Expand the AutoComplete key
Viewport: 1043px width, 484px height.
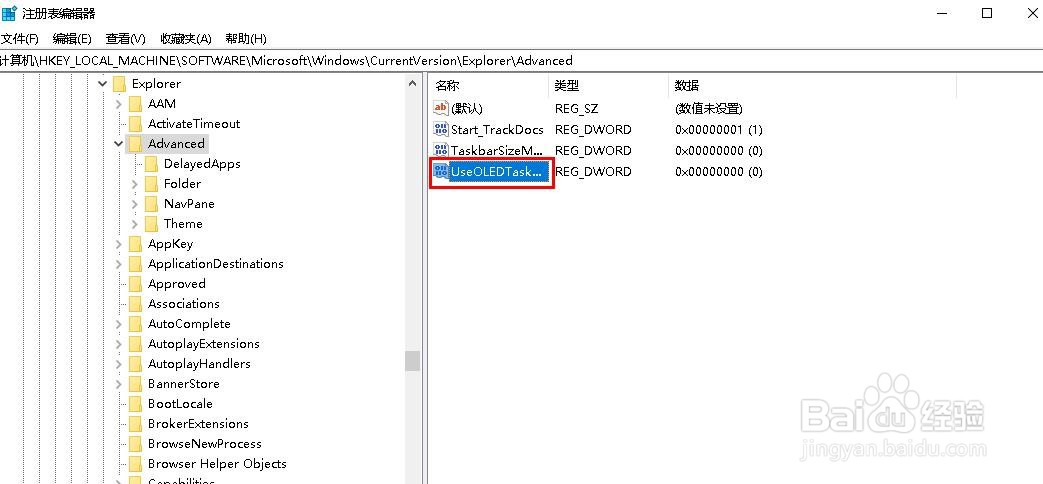point(118,324)
